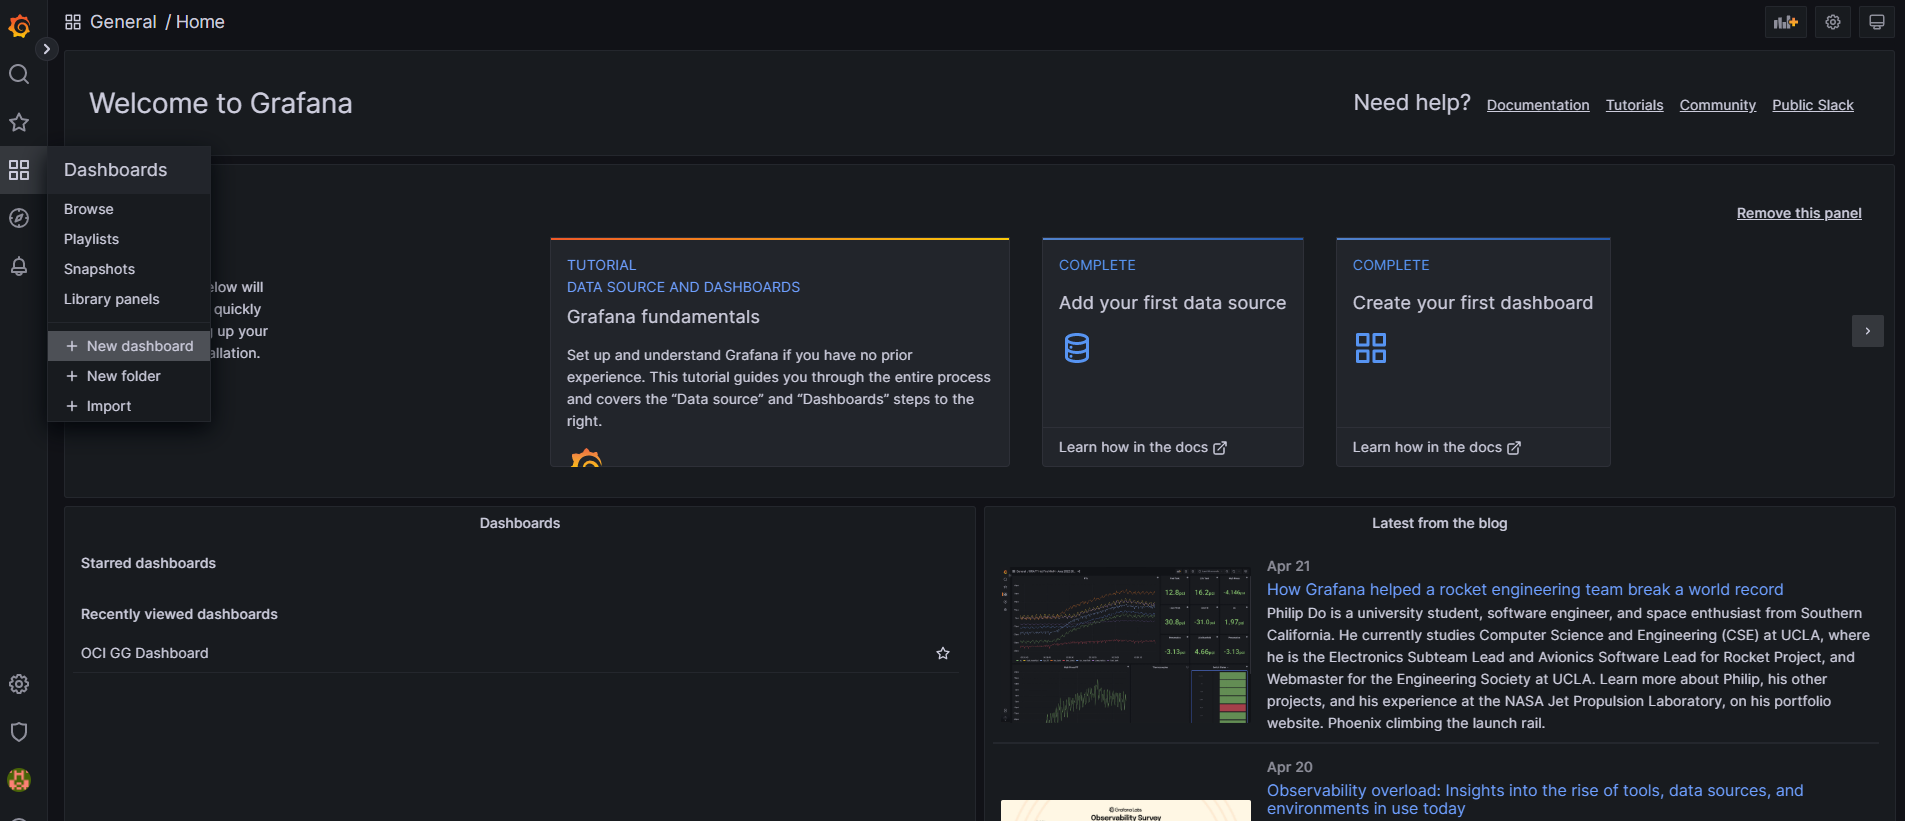Image resolution: width=1905 pixels, height=821 pixels.
Task: Click the Apr 21 blog date
Action: pyautogui.click(x=1288, y=566)
